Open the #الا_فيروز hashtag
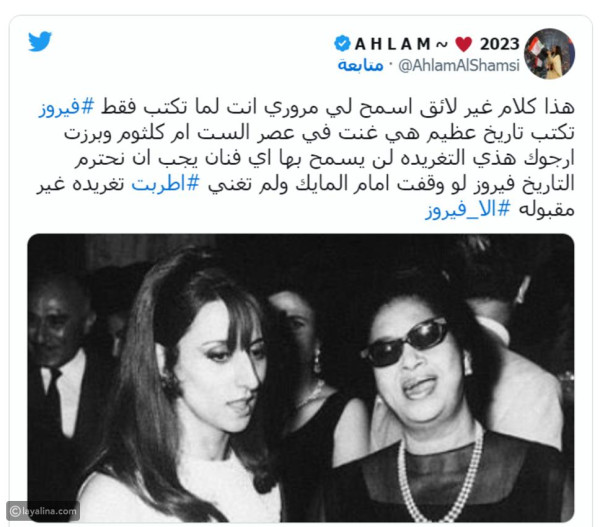 click(468, 210)
